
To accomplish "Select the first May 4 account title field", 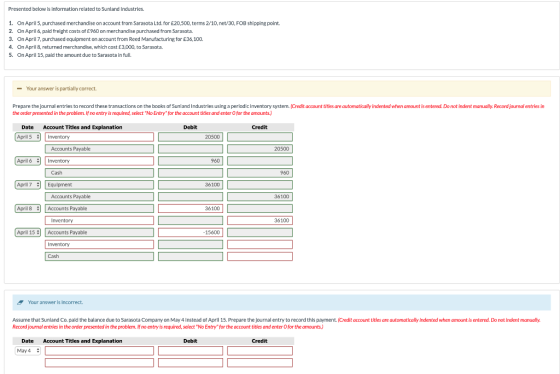I will point(99,351).
